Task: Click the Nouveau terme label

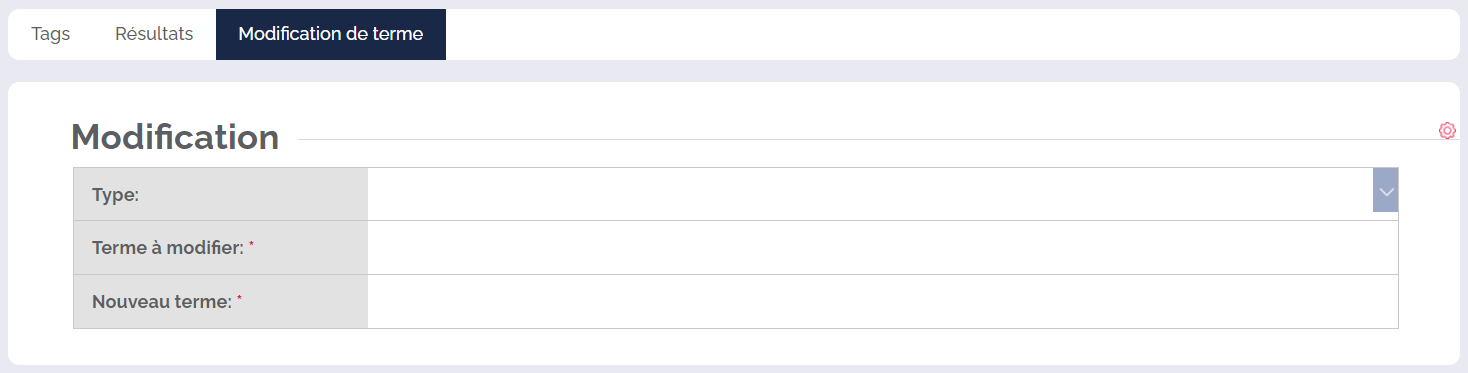Action: point(162,302)
